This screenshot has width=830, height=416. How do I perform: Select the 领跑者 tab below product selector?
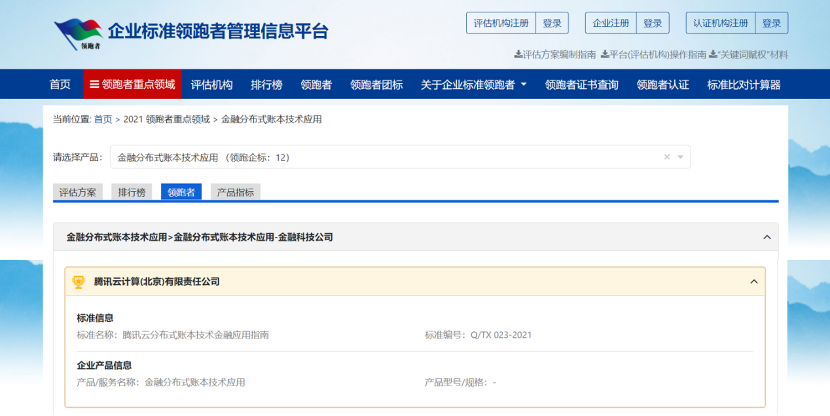(x=181, y=192)
